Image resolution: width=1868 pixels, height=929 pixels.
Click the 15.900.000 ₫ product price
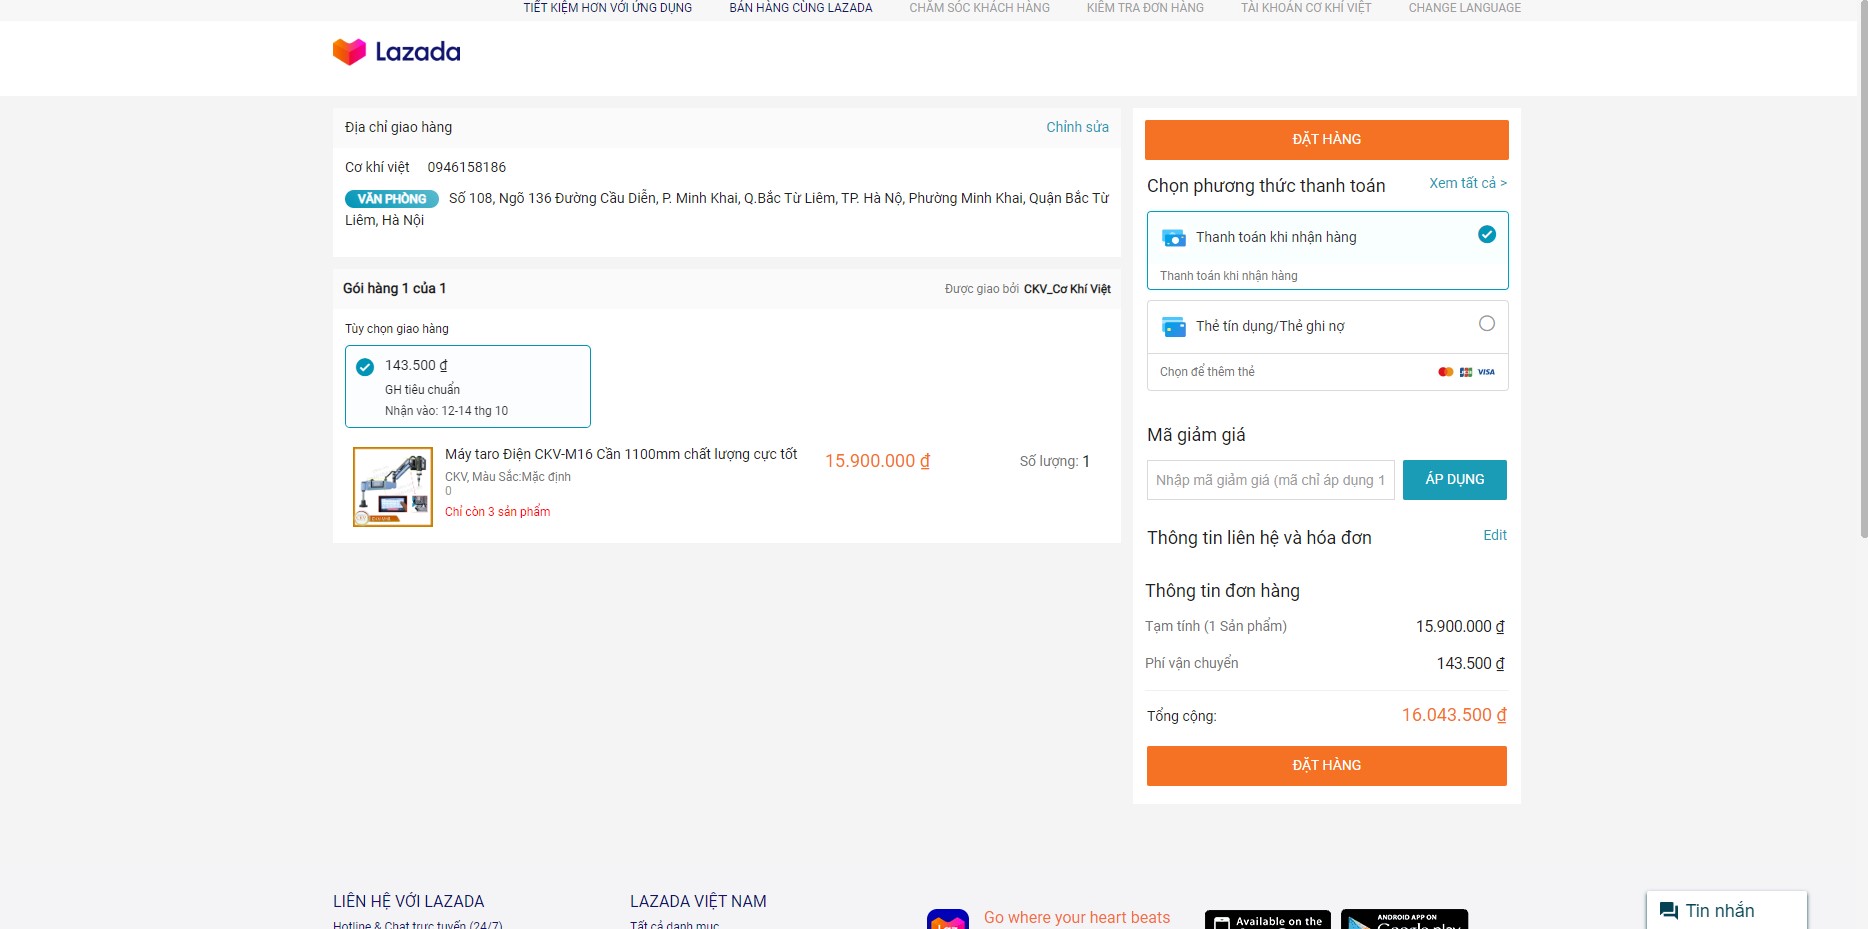click(x=877, y=461)
